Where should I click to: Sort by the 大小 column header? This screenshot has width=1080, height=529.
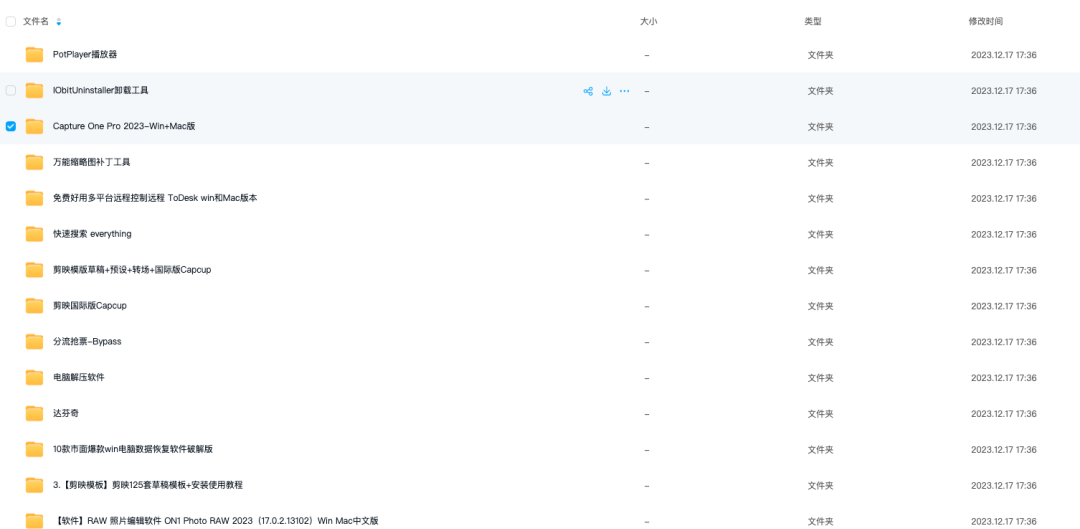click(649, 21)
